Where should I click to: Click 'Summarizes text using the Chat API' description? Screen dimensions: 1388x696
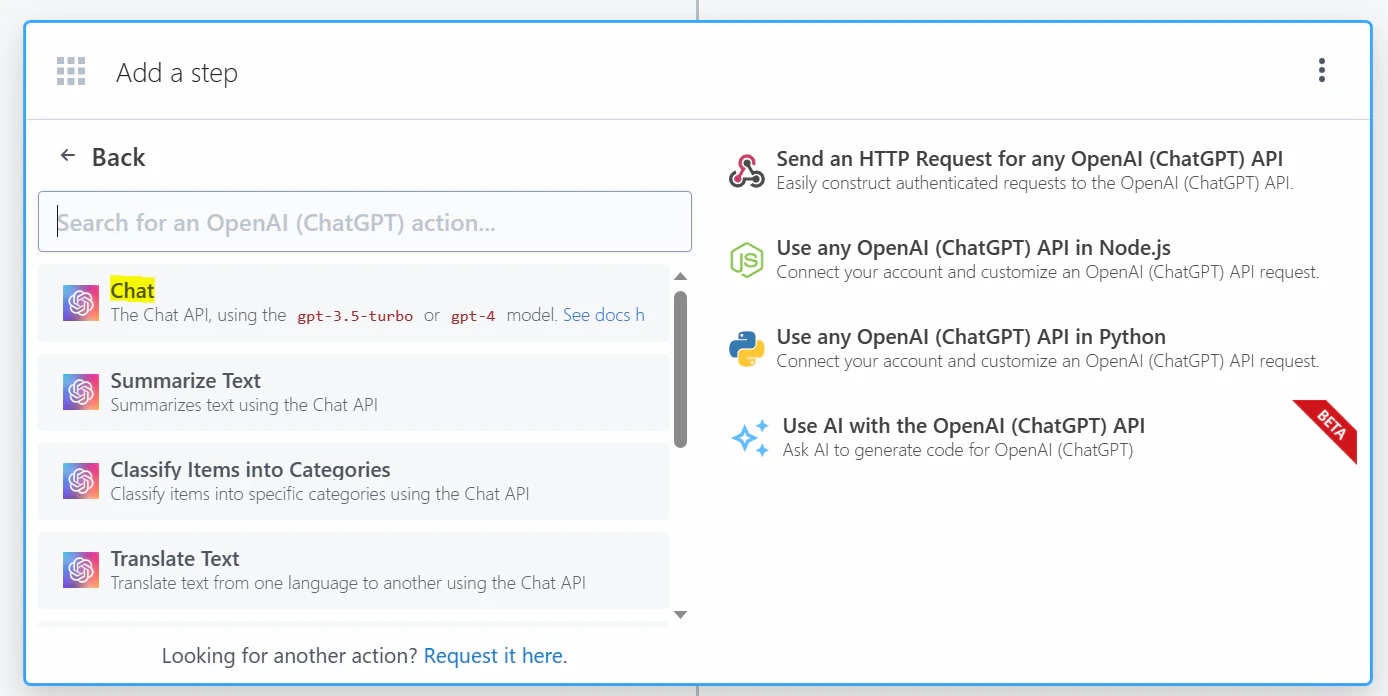click(x=244, y=405)
